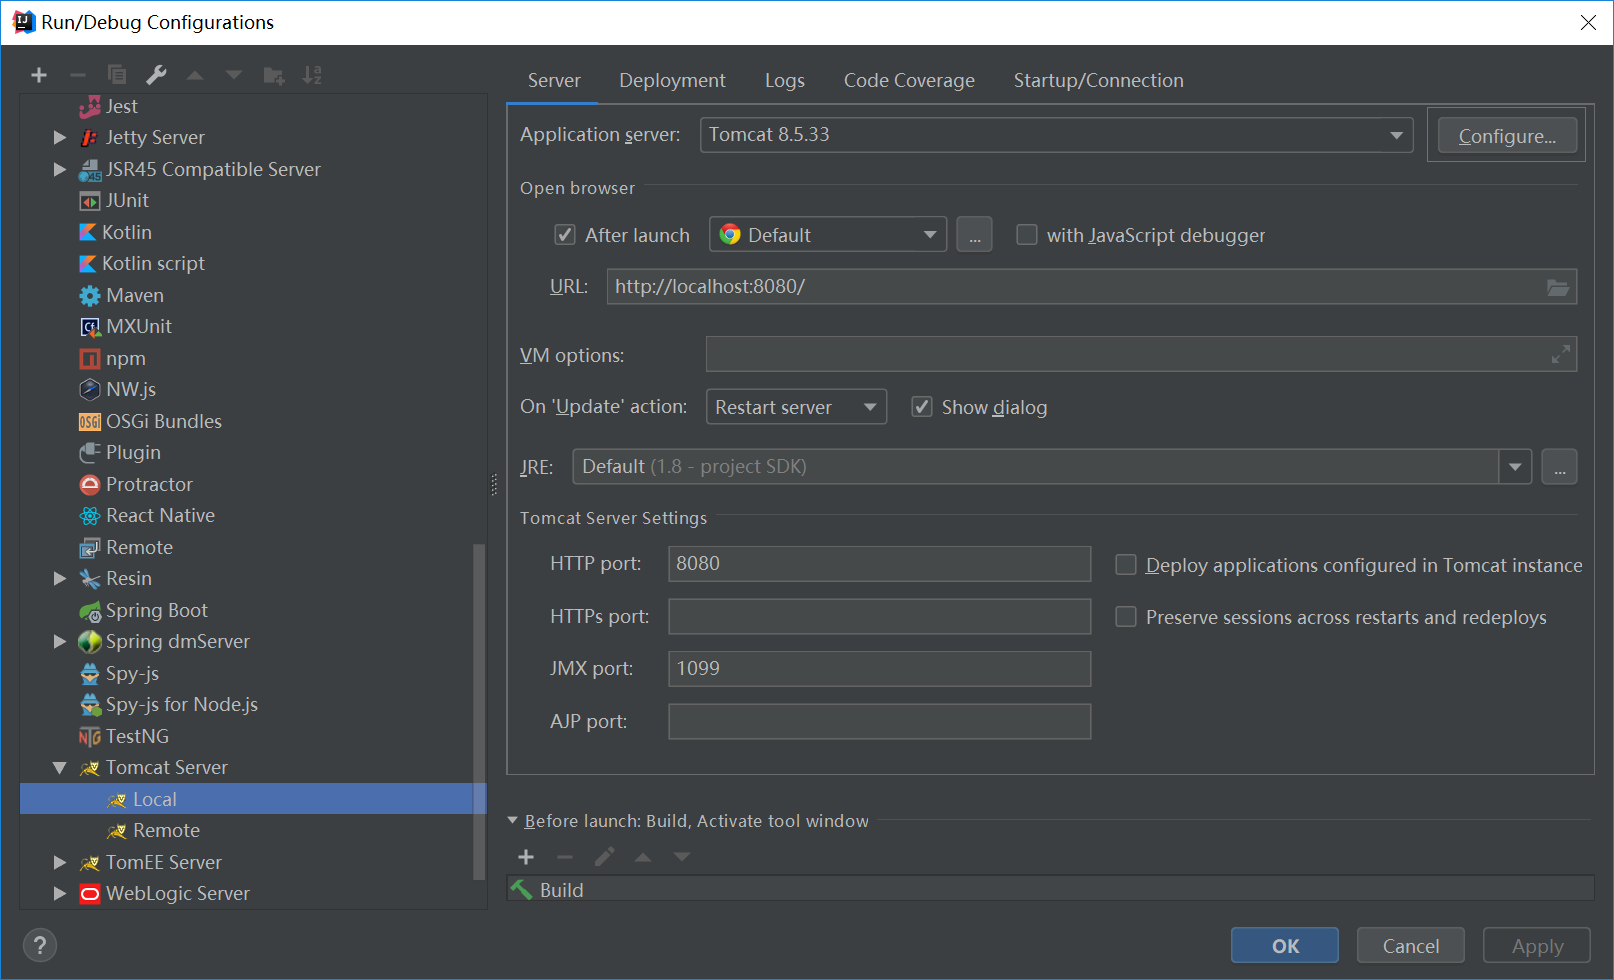This screenshot has width=1614, height=980.
Task: Select the Protractor configuration type
Action: pyautogui.click(x=149, y=484)
